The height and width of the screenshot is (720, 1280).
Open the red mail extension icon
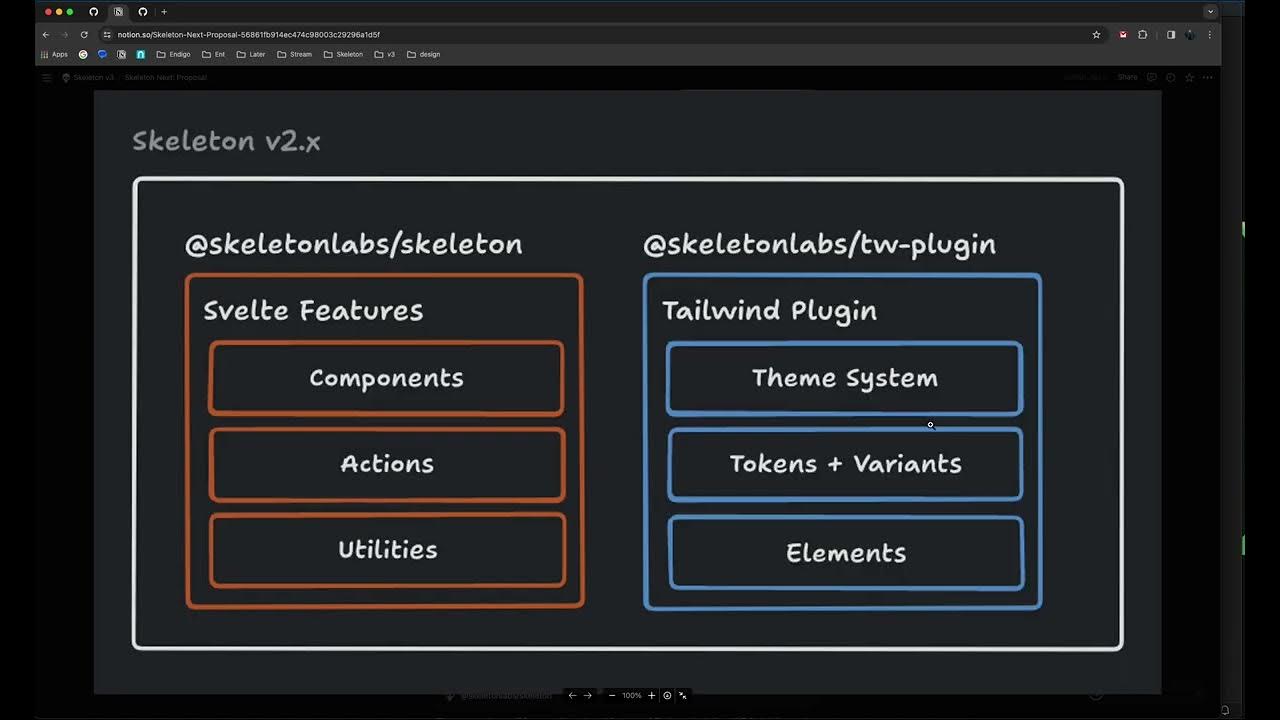pos(1123,34)
